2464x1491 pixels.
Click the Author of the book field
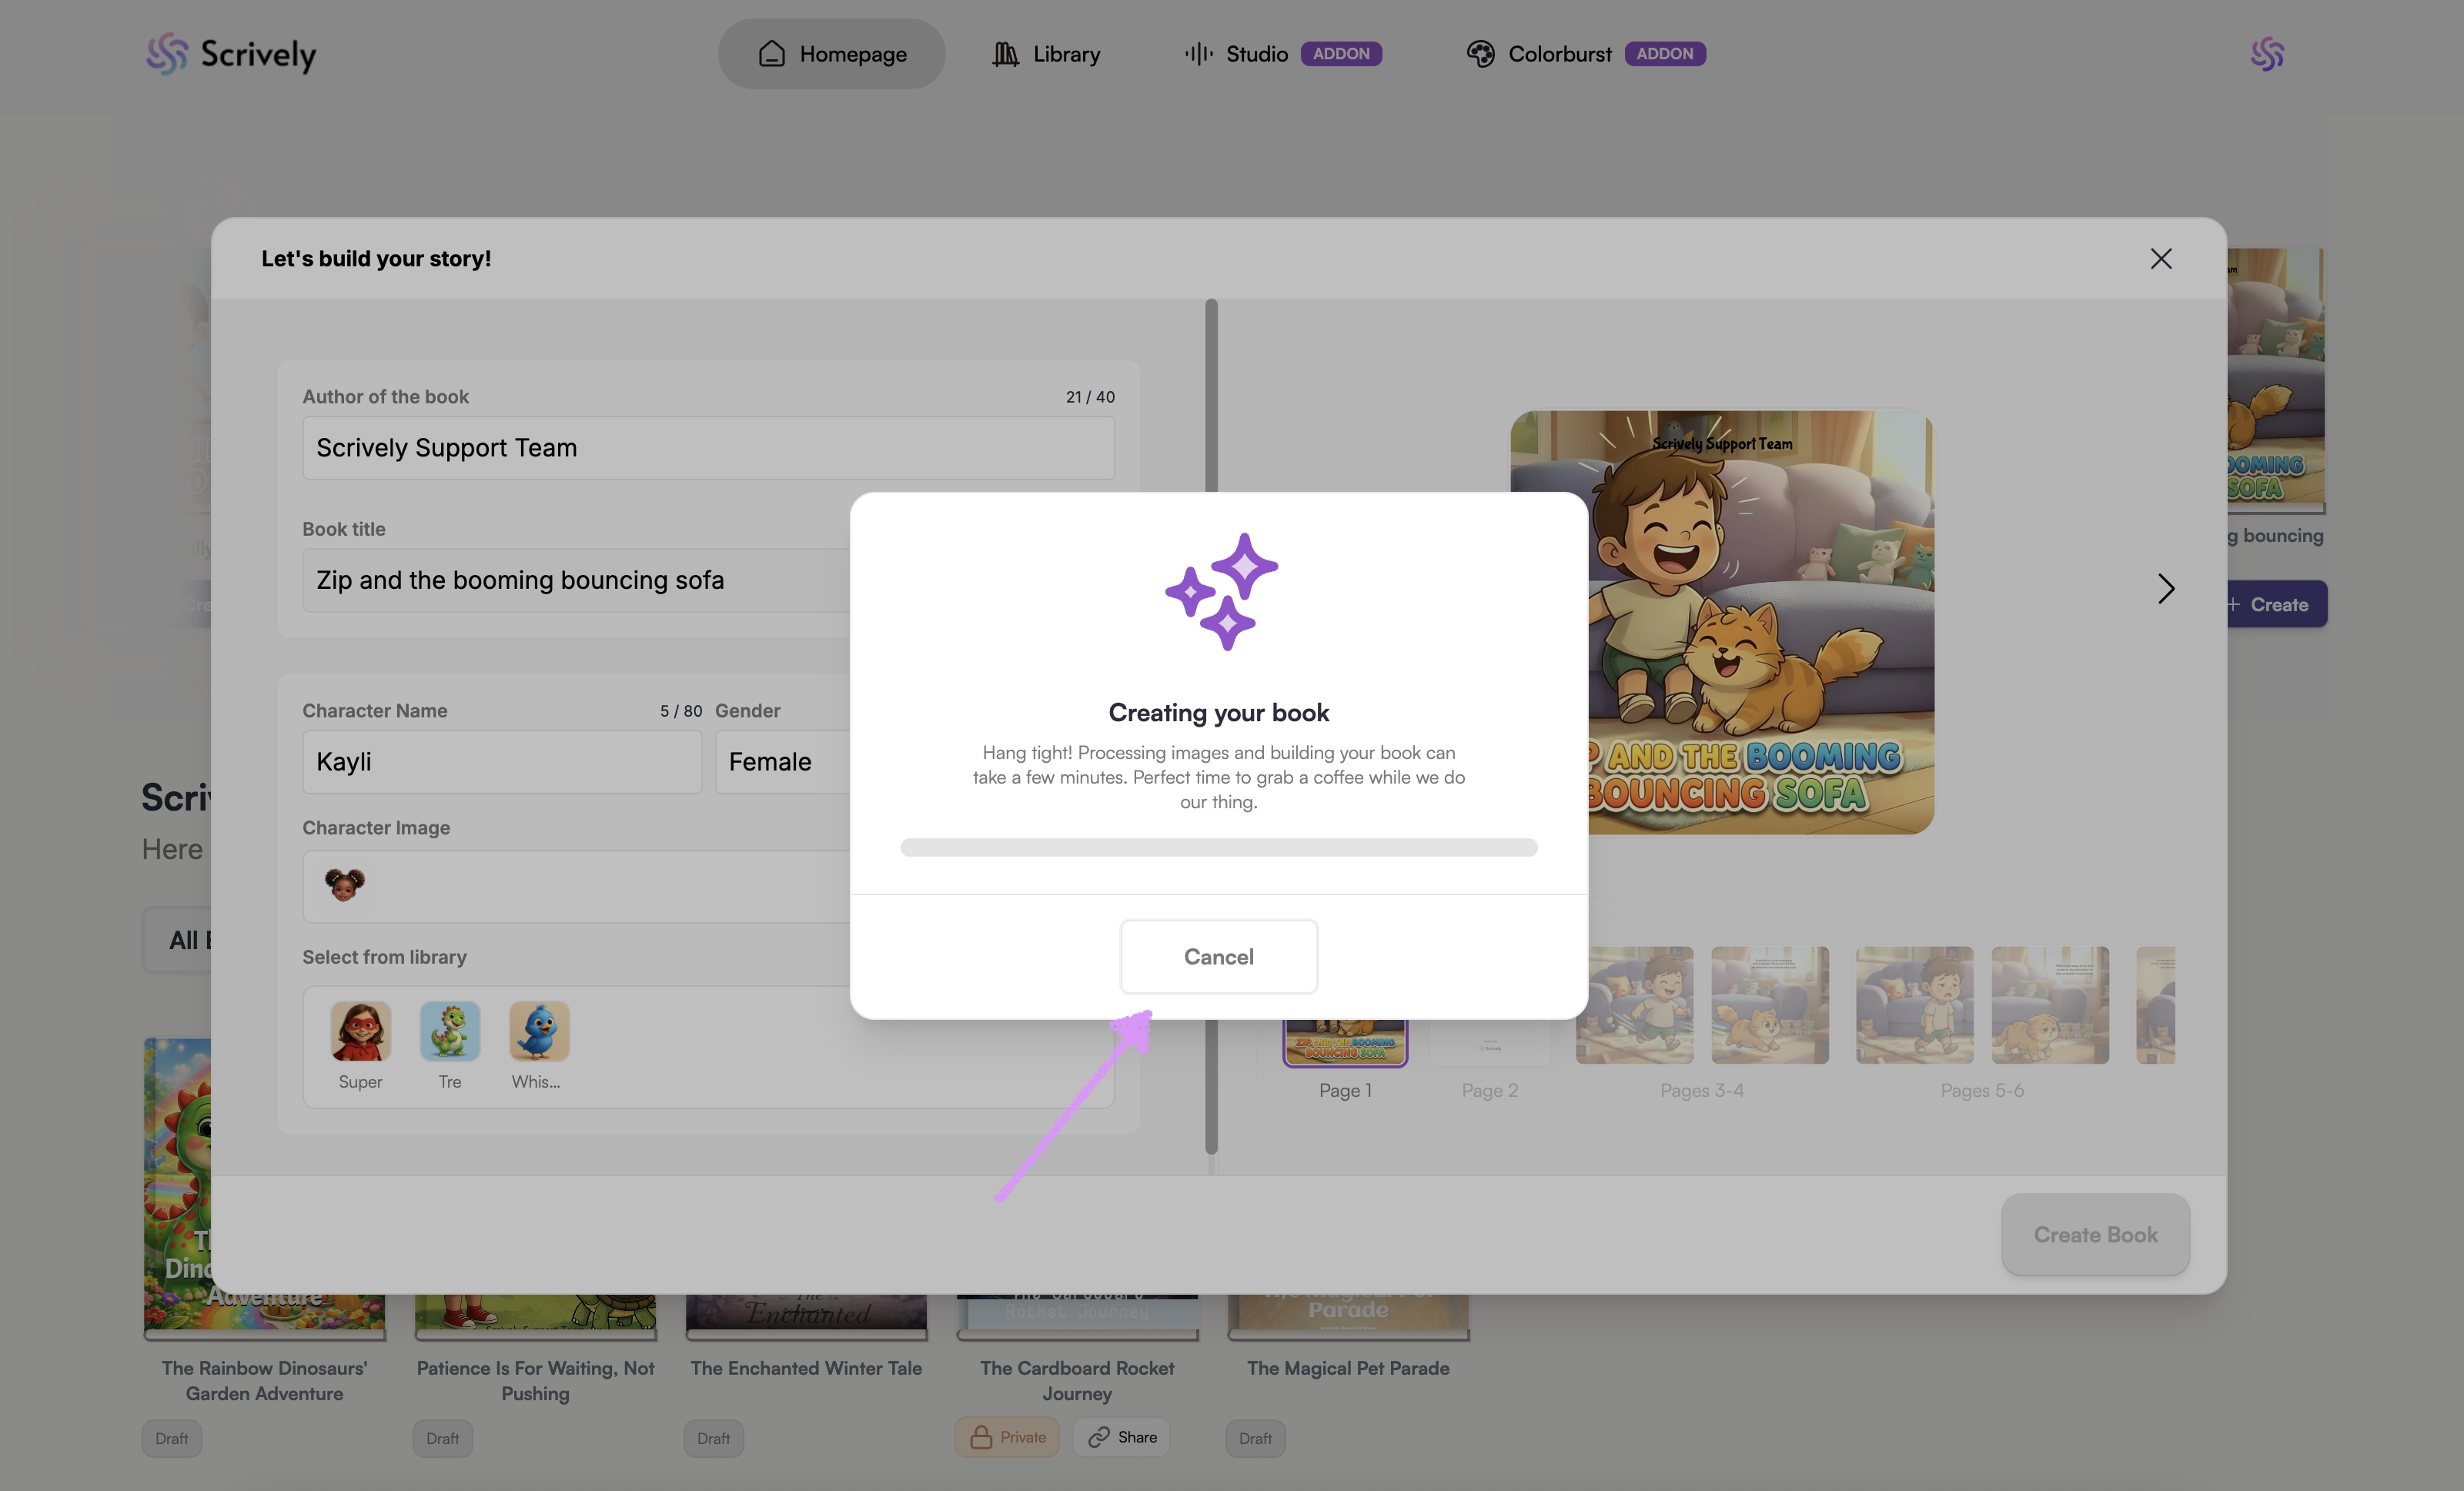click(707, 448)
